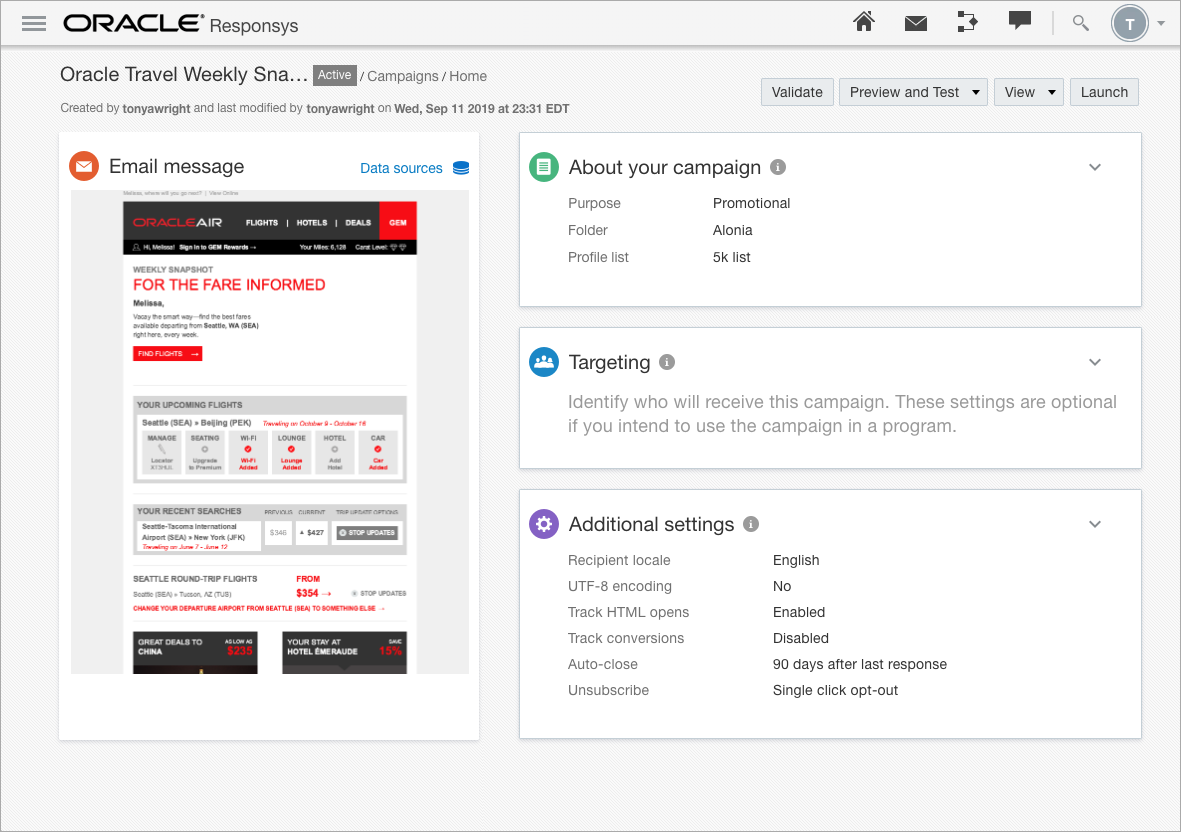This screenshot has width=1181, height=832.
Task: Click info icon beside About your campaign
Action: coord(778,167)
